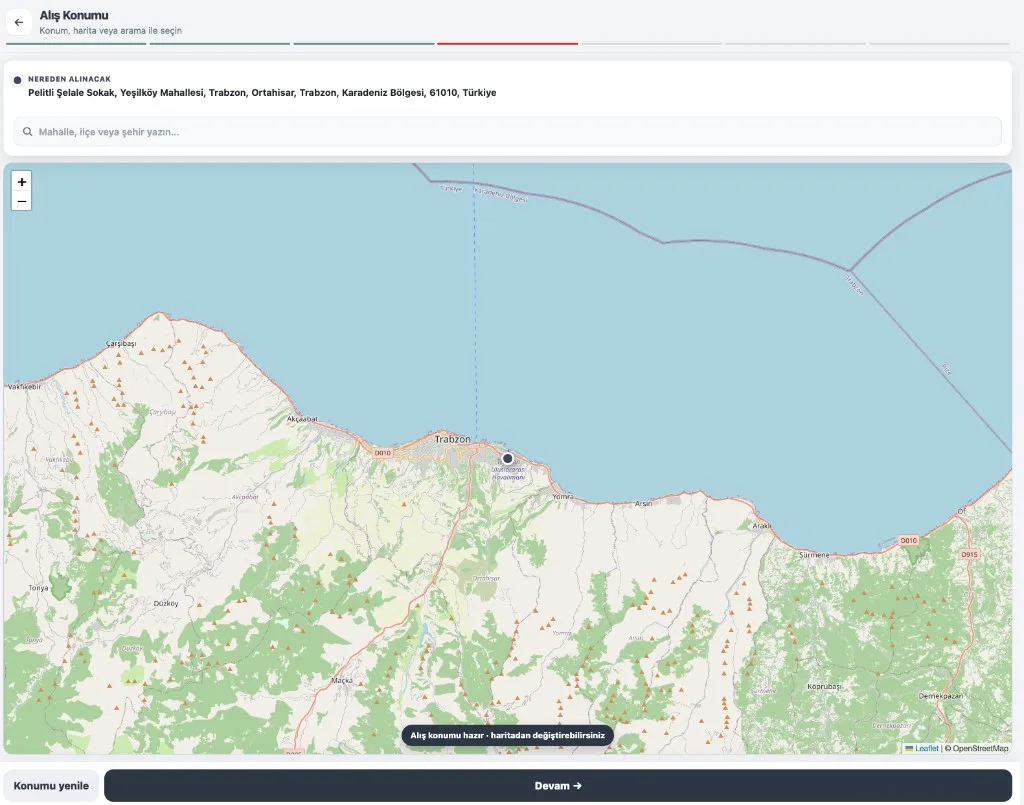Click the NEREDEN ALINACAK heading
The width and height of the screenshot is (1024, 805).
tap(69, 79)
